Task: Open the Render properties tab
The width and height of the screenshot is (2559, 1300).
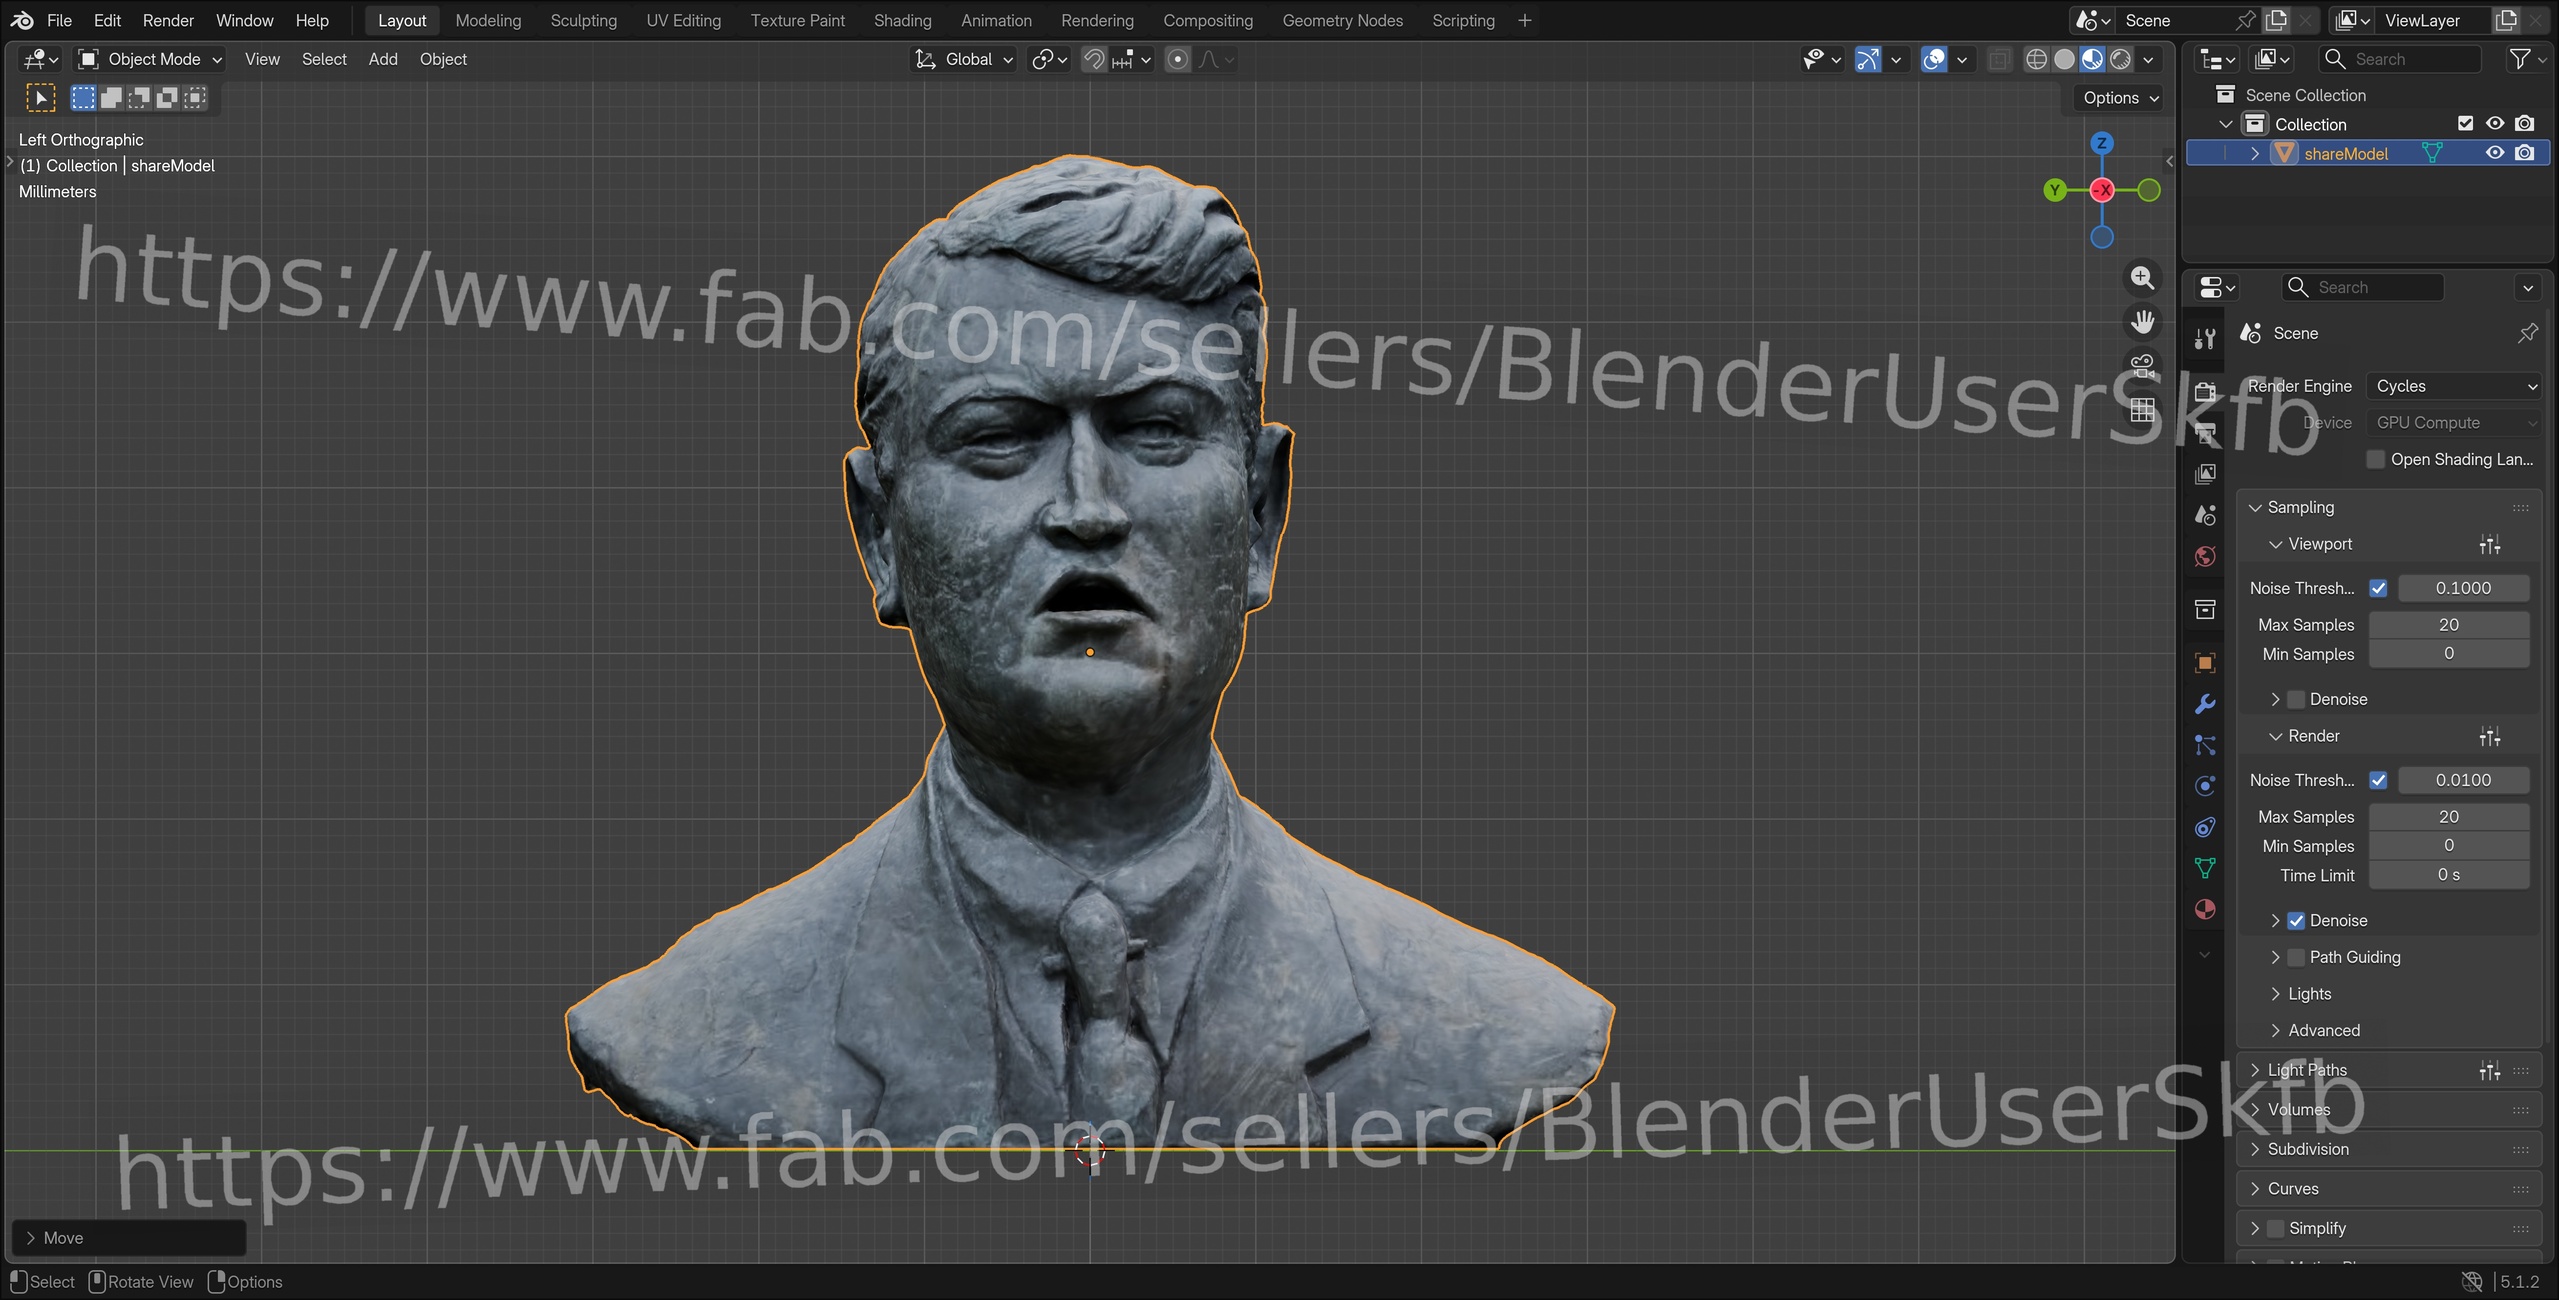Action: [x=2205, y=391]
